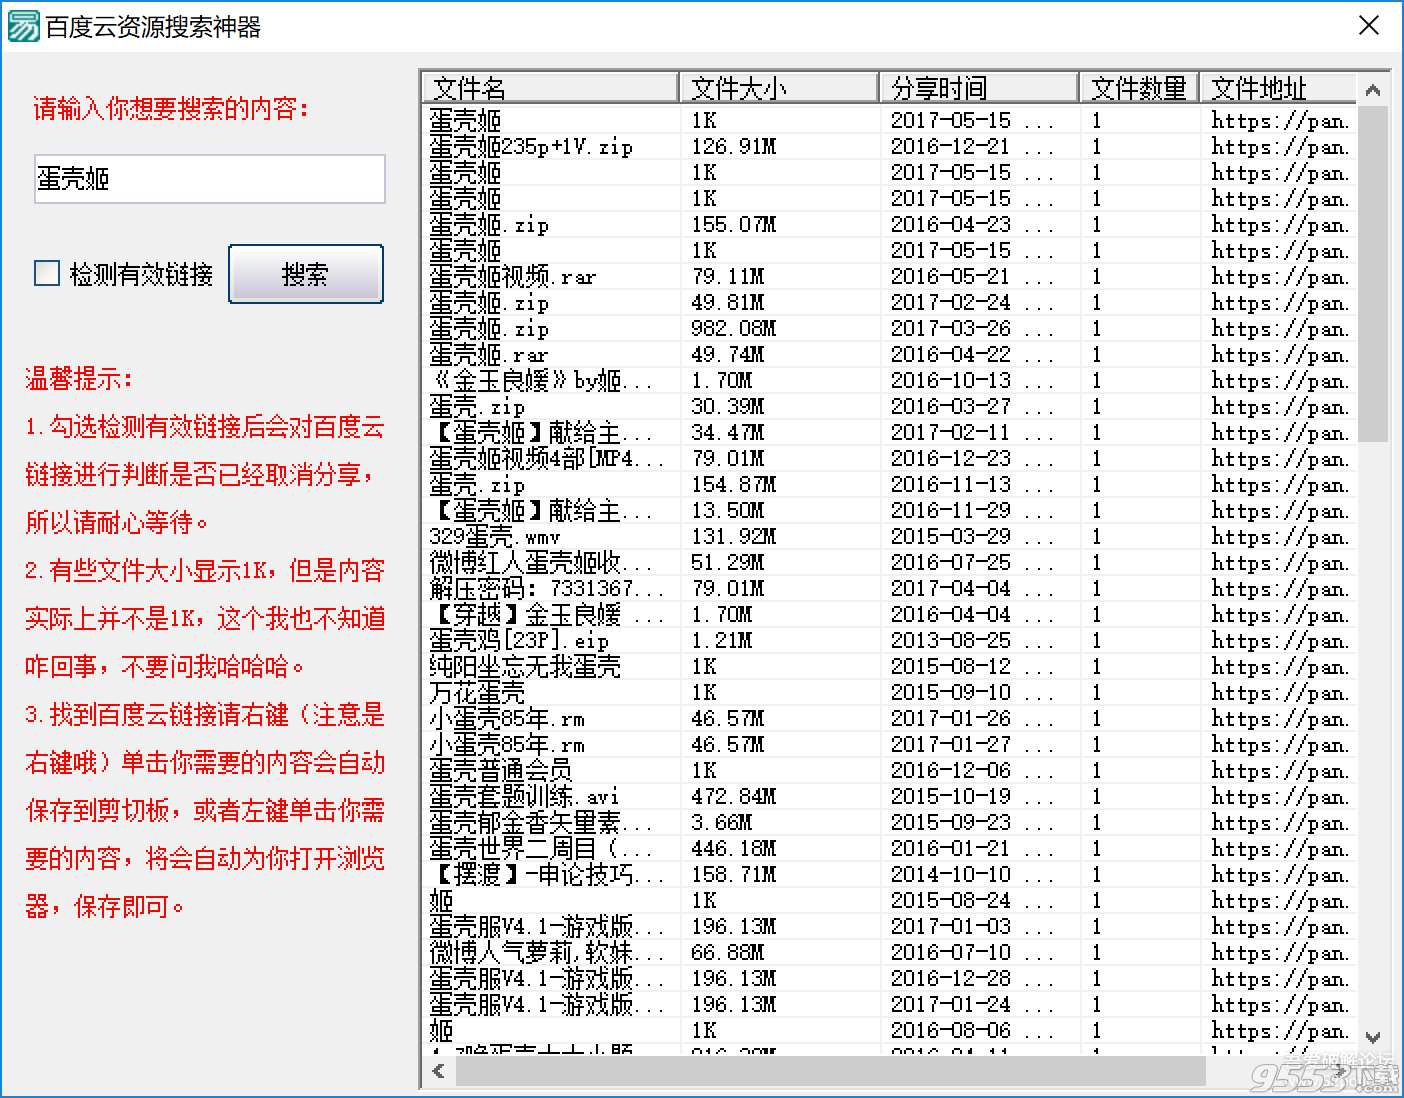This screenshot has height=1098, width=1404.
Task: Click the vertical scrollbar up arrow
Action: point(1373,90)
